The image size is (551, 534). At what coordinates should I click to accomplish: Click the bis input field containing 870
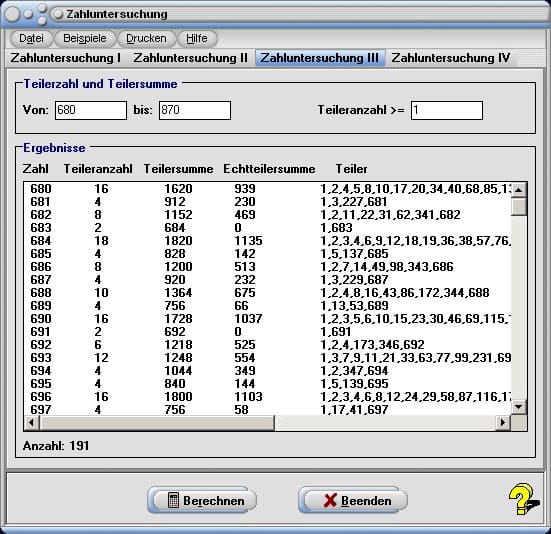point(195,110)
